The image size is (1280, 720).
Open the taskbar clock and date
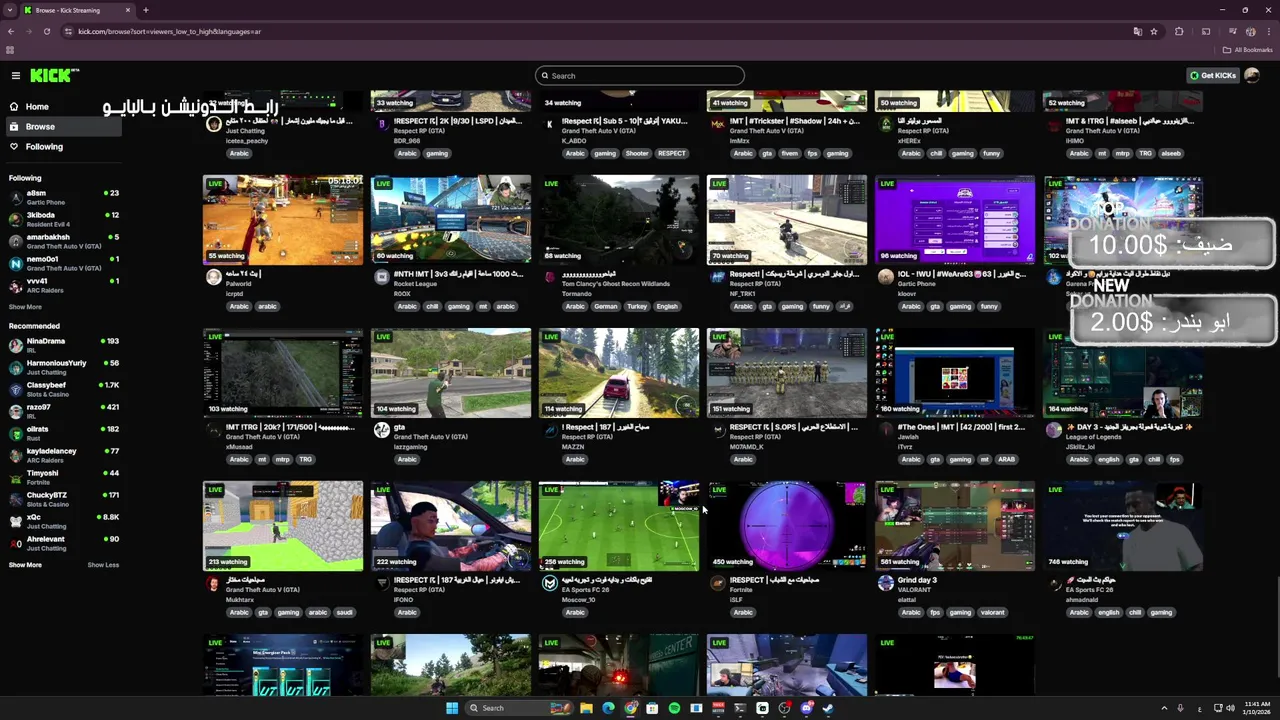(1257, 708)
